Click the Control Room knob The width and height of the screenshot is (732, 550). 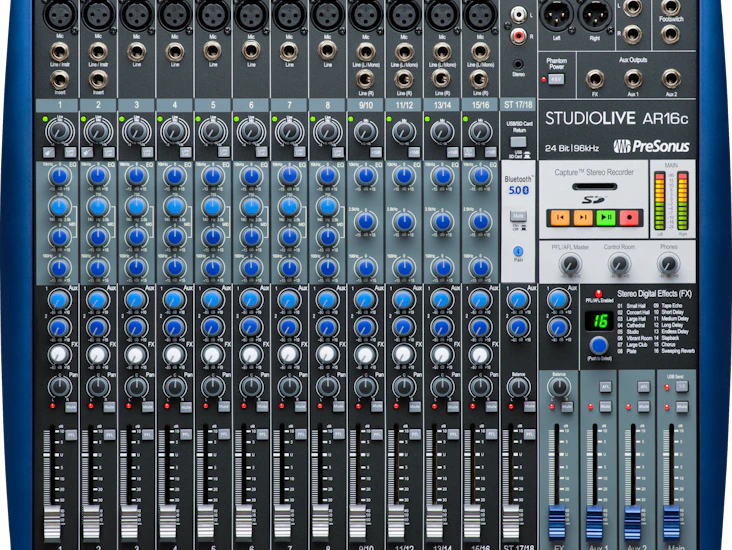[x=619, y=265]
